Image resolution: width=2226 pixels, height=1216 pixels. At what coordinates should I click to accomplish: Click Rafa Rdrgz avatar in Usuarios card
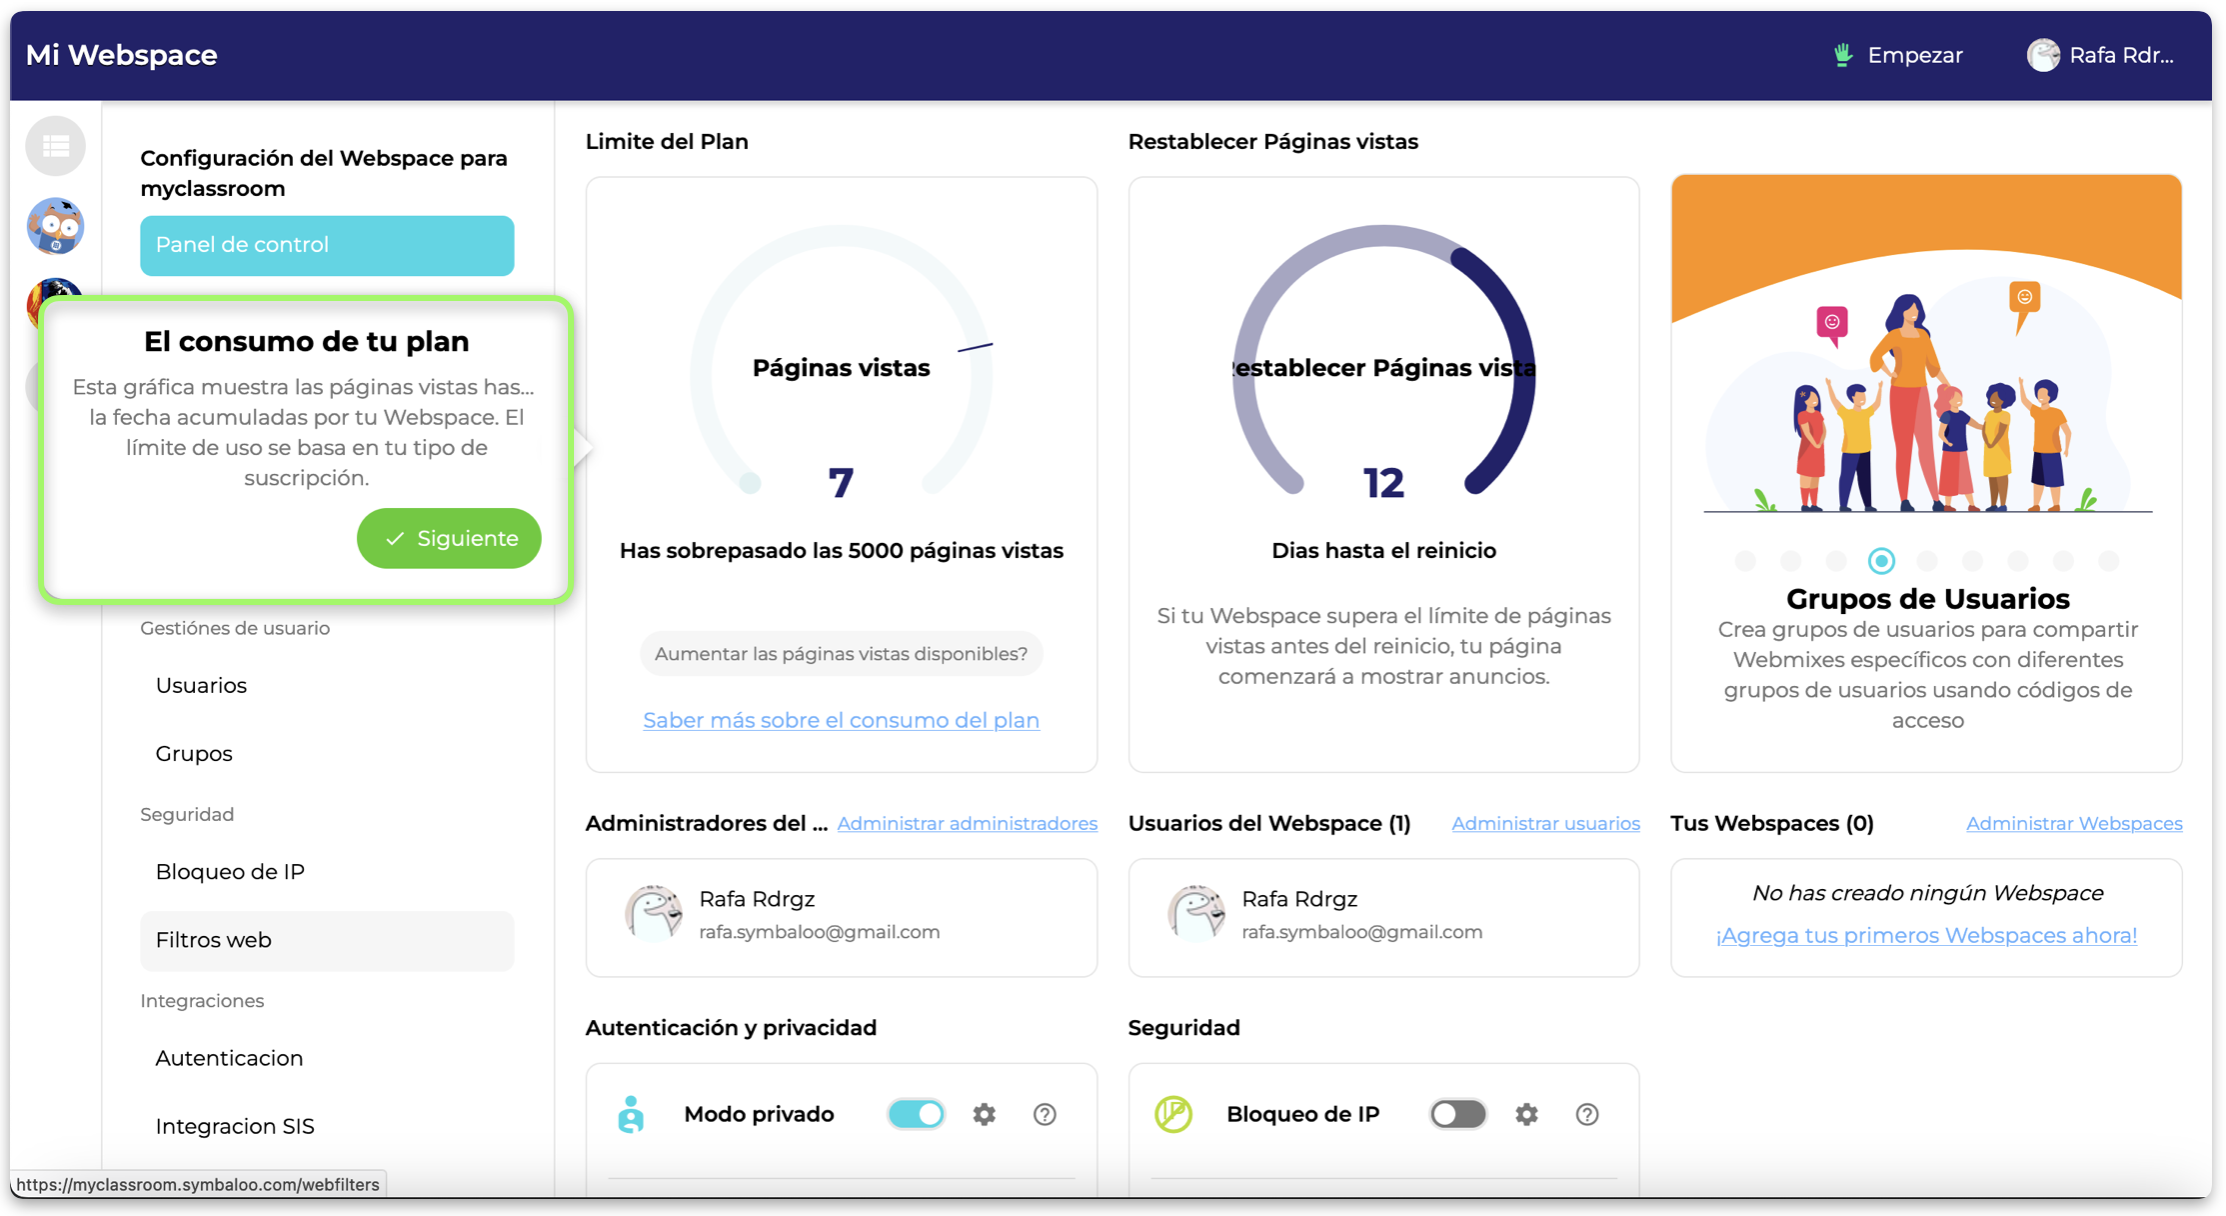point(1196,913)
